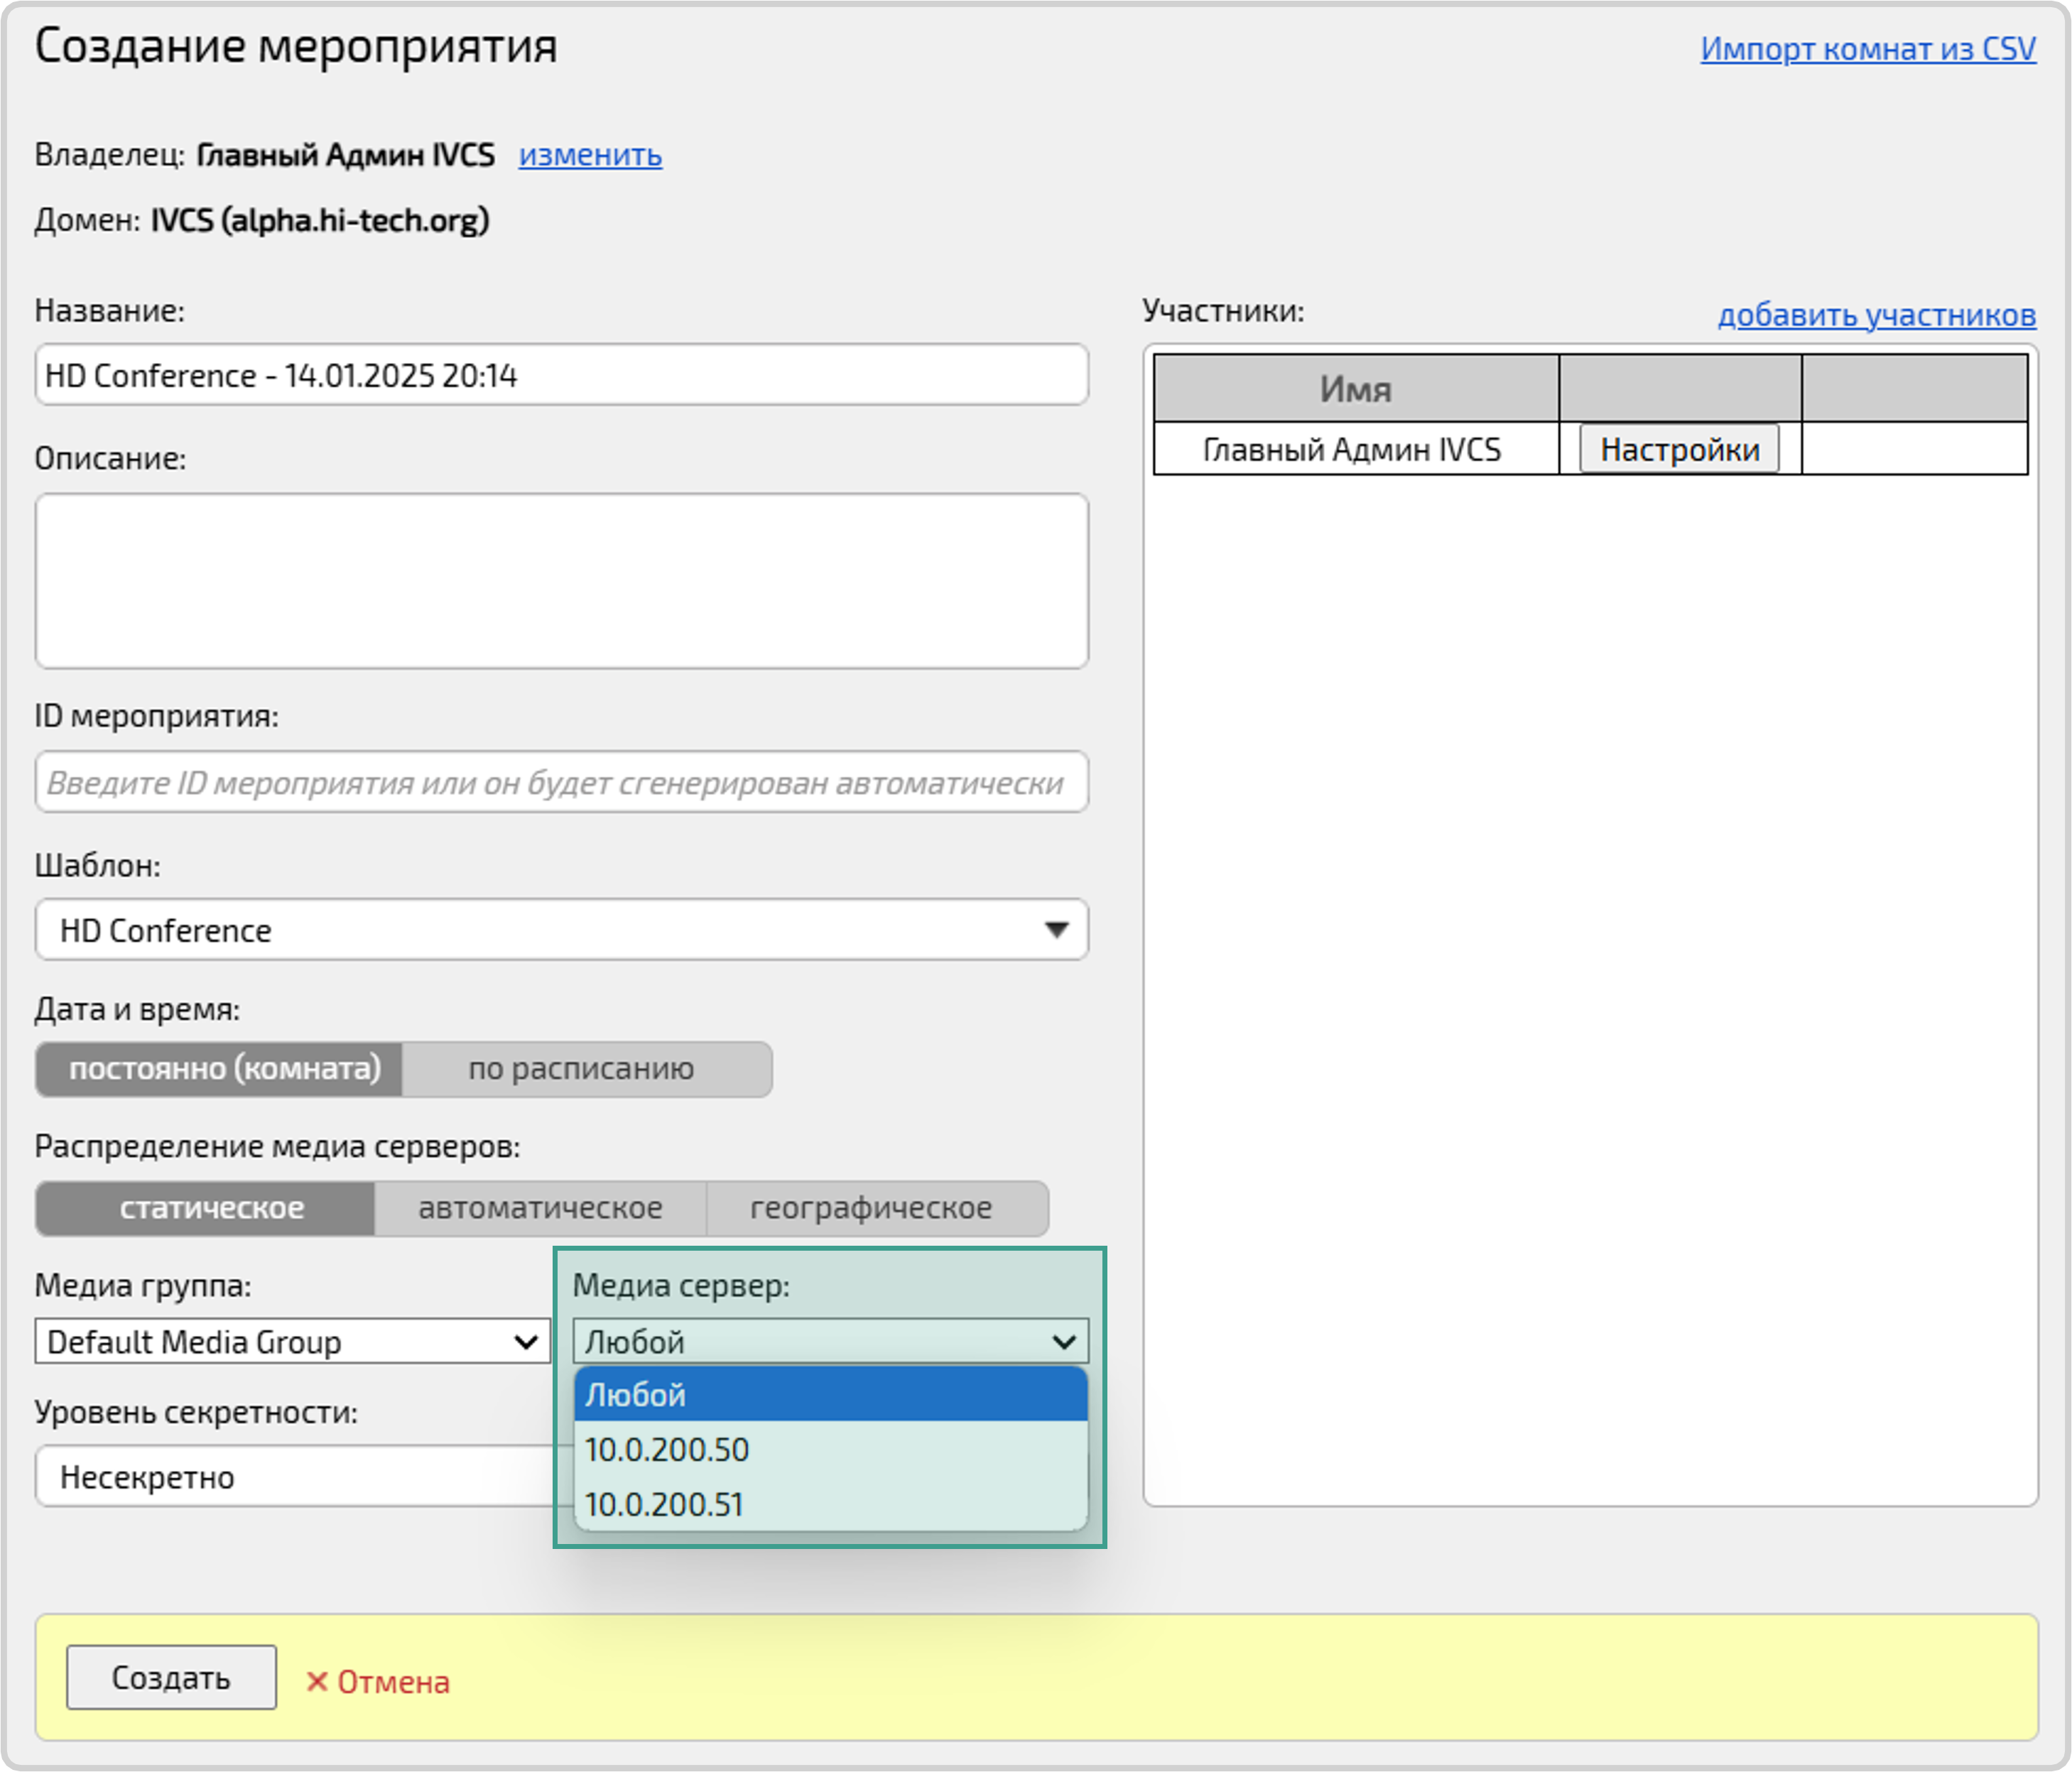Open the Default Media Group dropdown
This screenshot has height=1772, width=2072.
click(280, 1342)
